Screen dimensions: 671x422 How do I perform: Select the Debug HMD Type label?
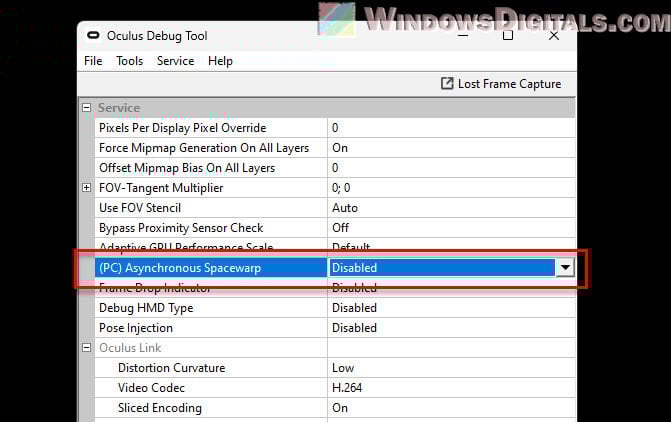(x=146, y=308)
